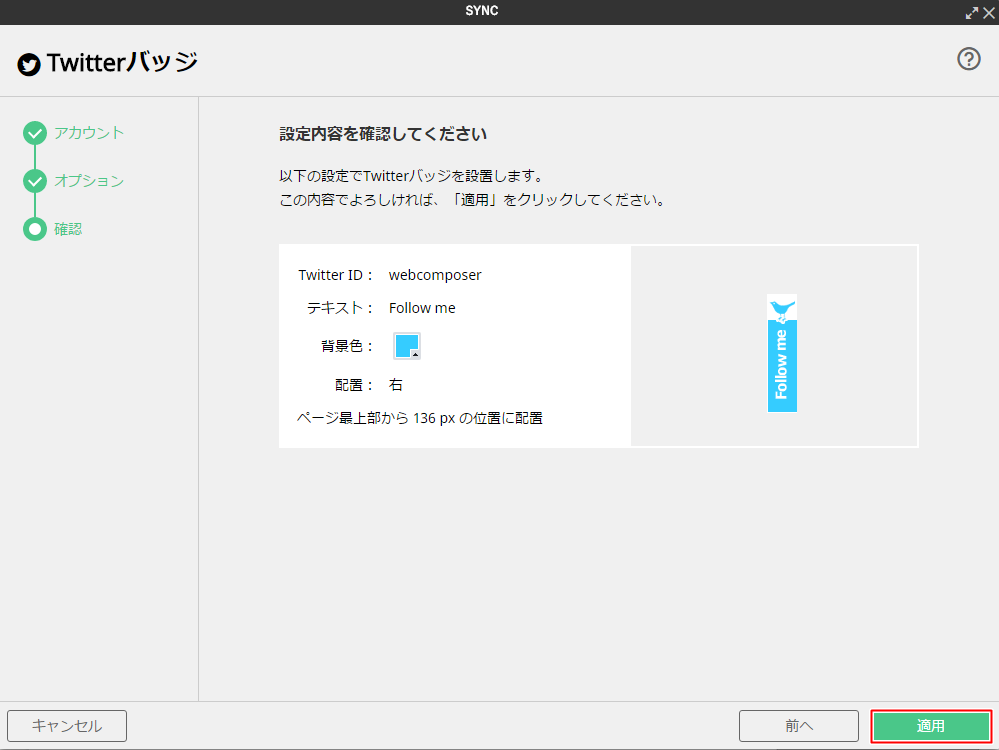Click the 設定内容を確認してください heading
999x750 pixels.
click(383, 134)
